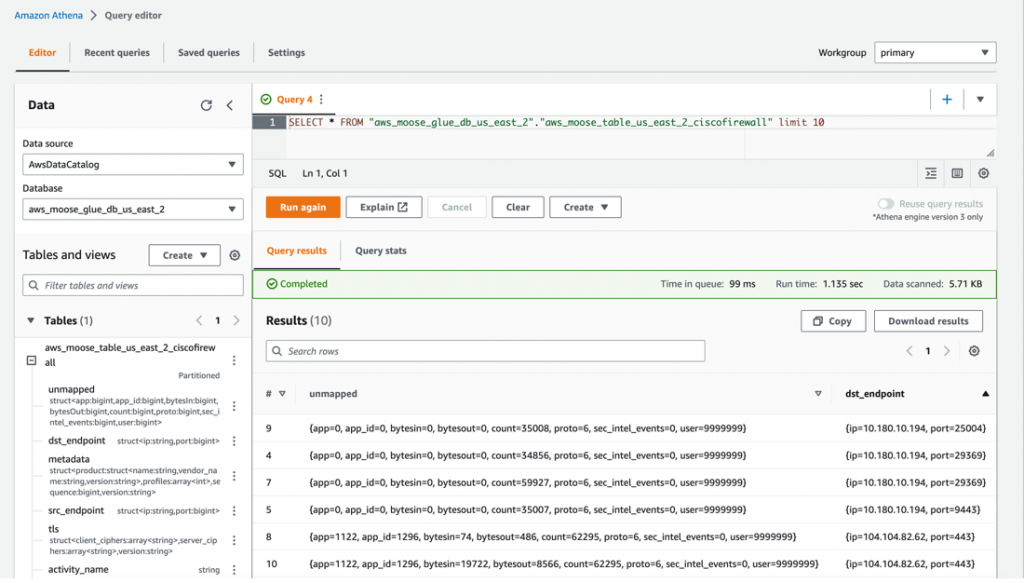Click the format query icon
Viewport: 1024px width, 583px height.
(931, 173)
